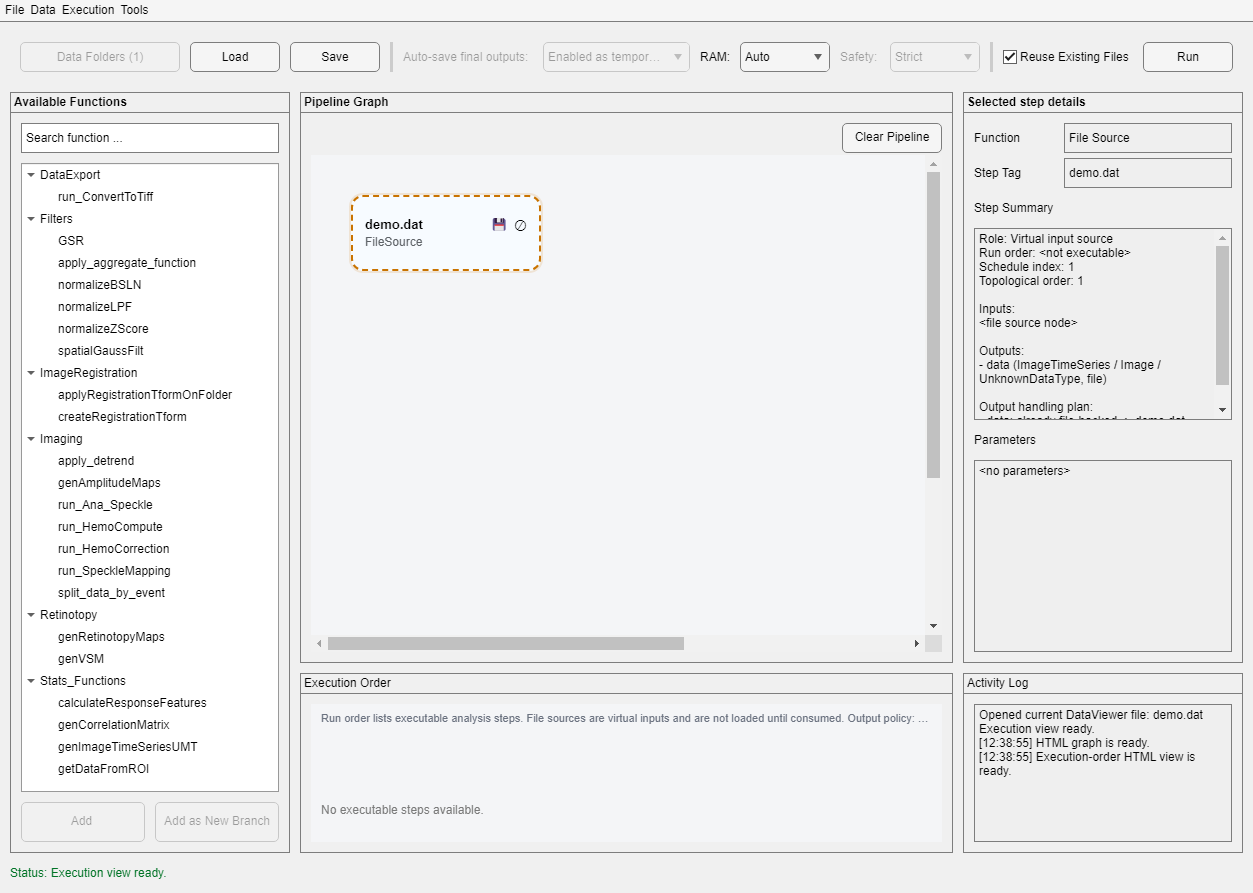Open the Execution menu
The image size is (1253, 893).
[x=89, y=10]
